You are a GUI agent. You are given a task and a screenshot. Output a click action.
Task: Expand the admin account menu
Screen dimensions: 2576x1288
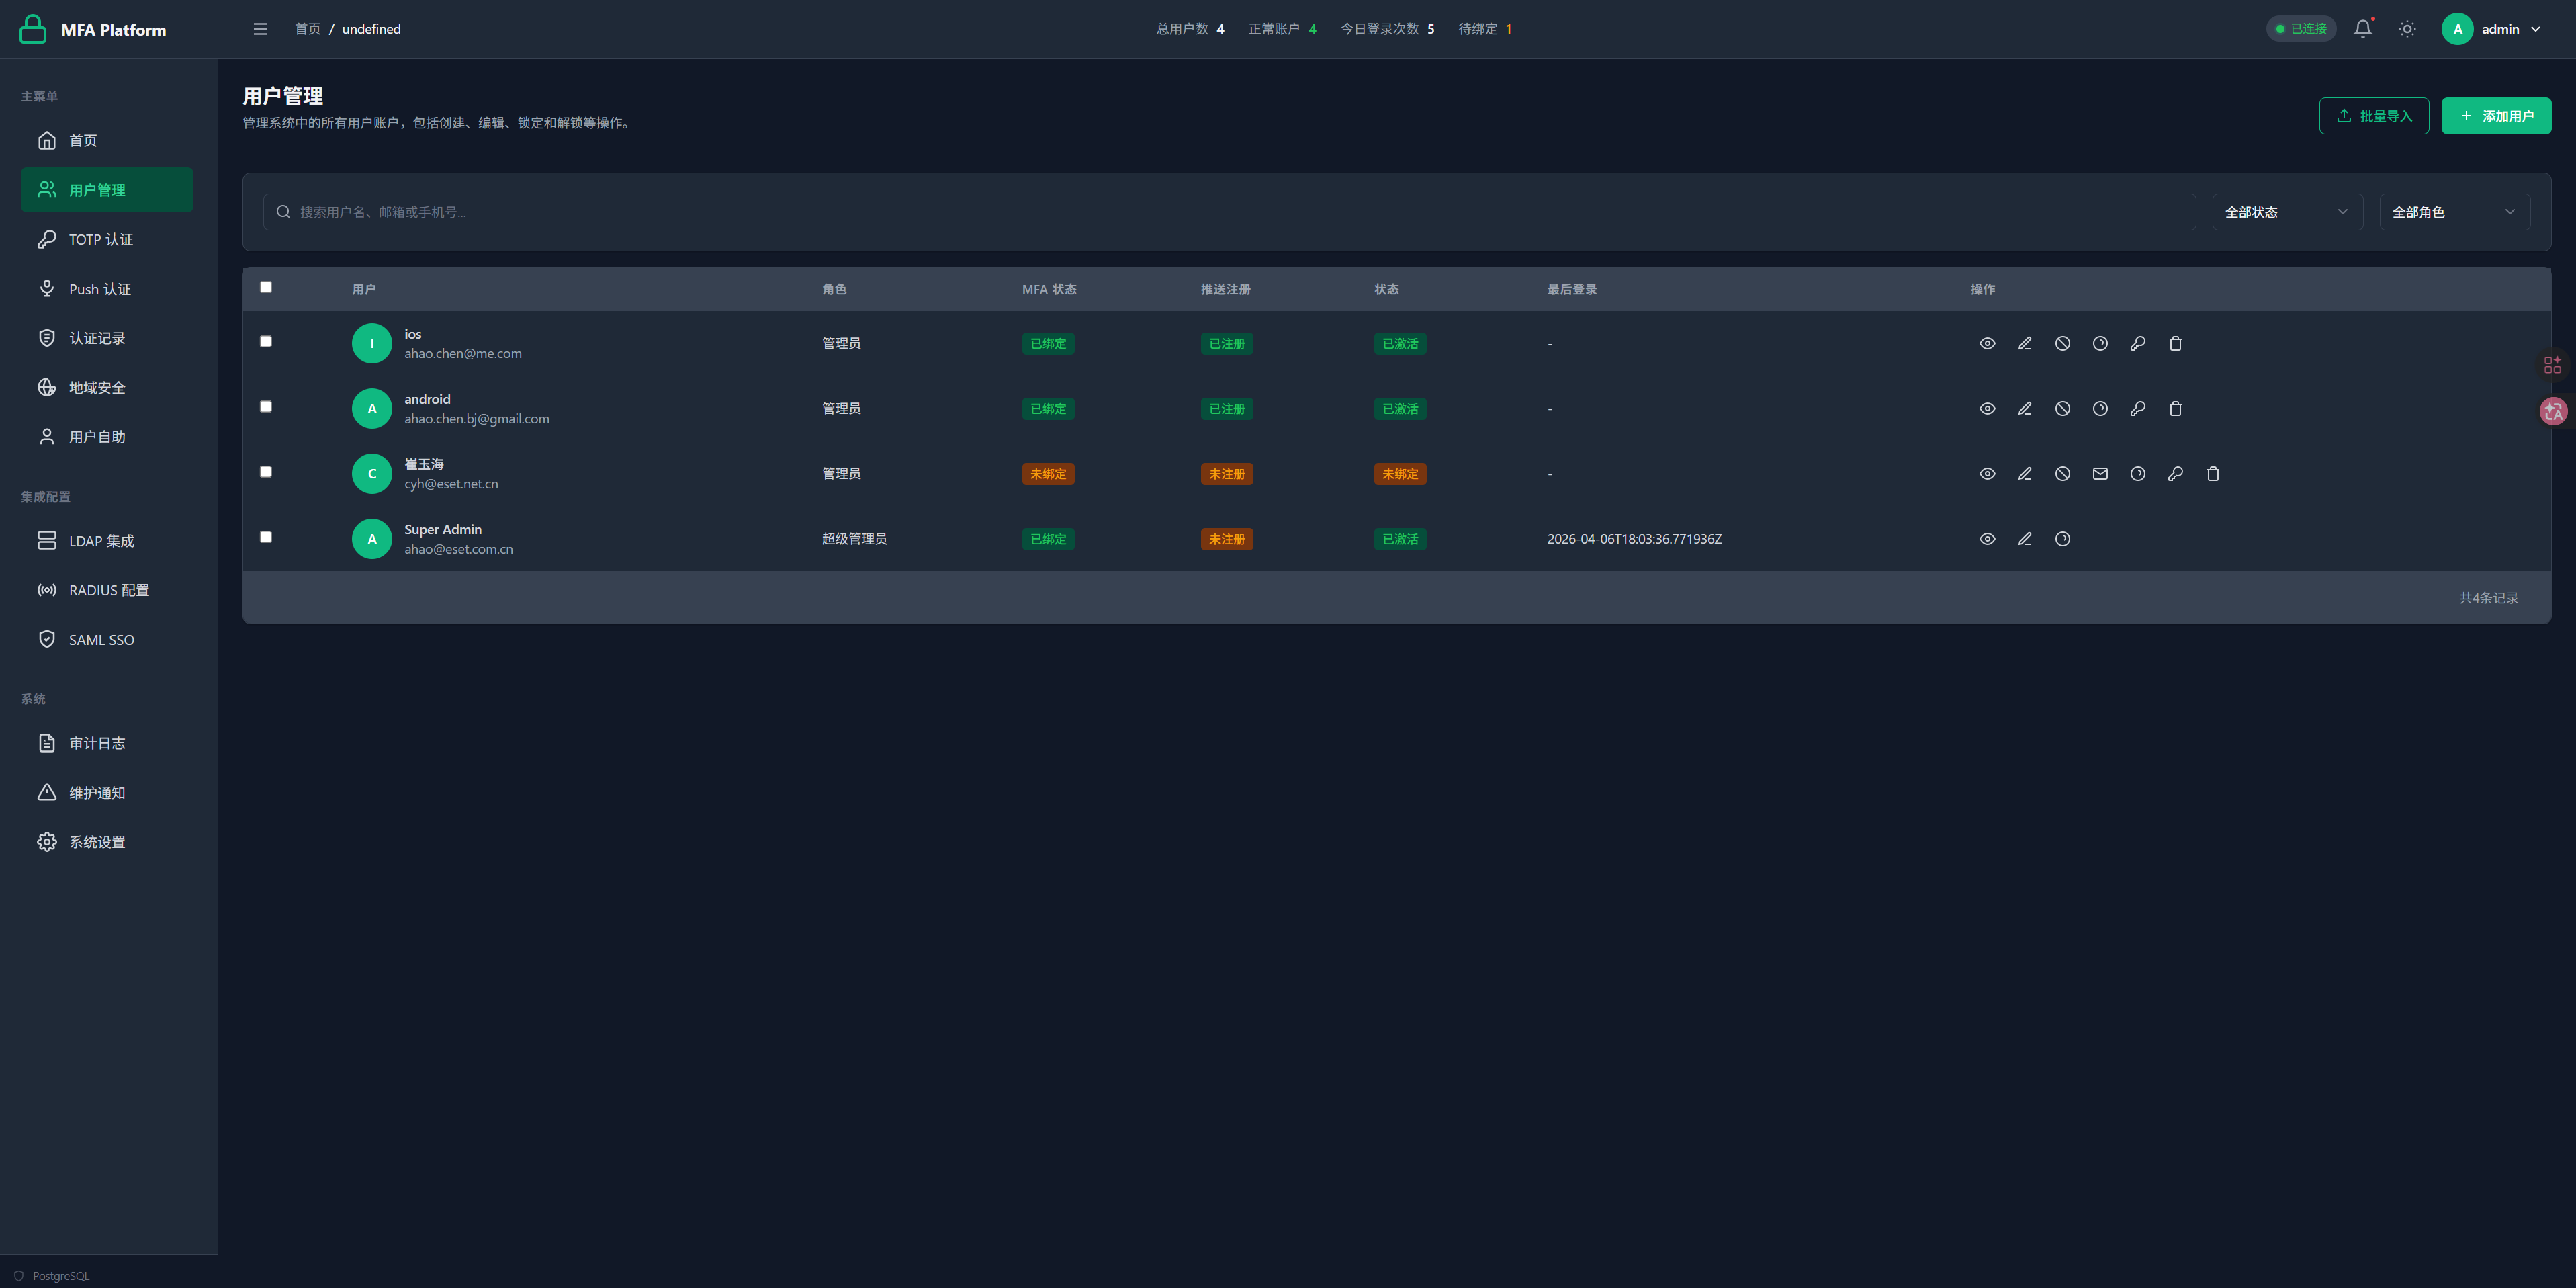[2491, 29]
